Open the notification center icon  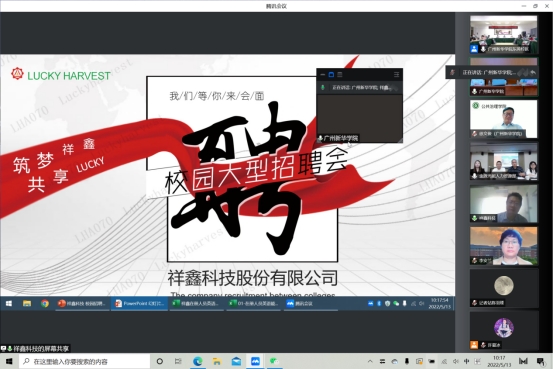pyautogui.click(x=540, y=361)
